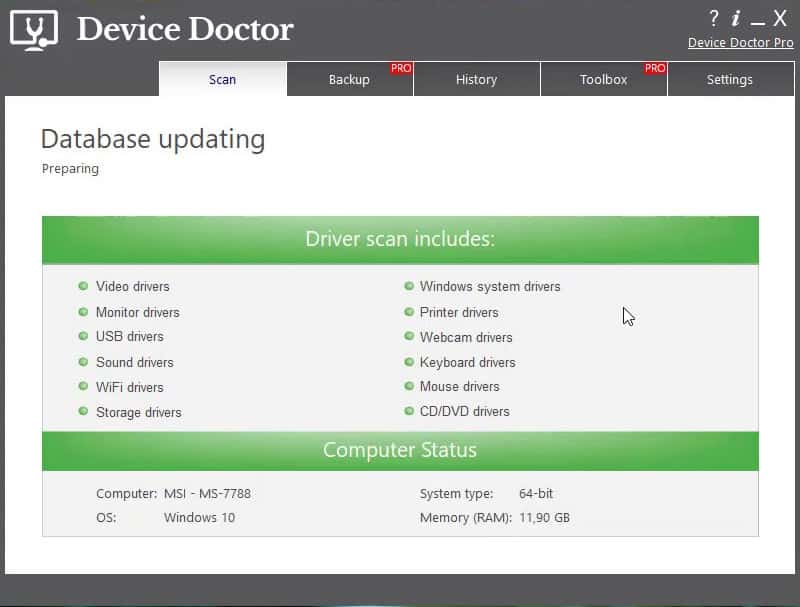
Task: Click the green bullet beside Printer drivers
Action: [409, 311]
